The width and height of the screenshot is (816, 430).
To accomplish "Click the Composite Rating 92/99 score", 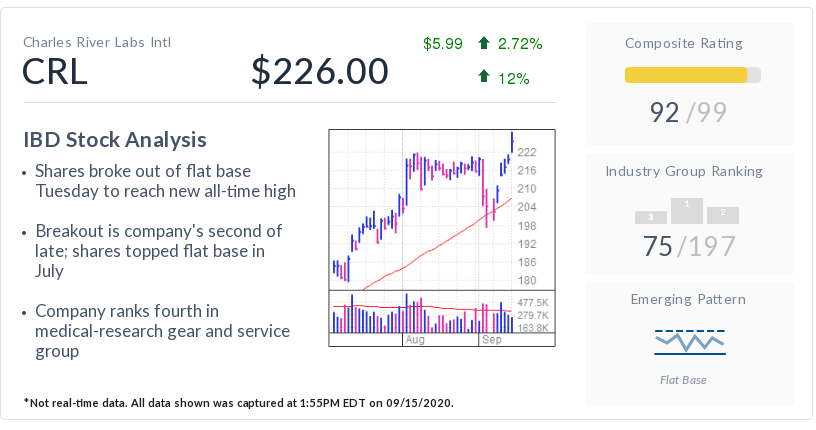I will [689, 112].
